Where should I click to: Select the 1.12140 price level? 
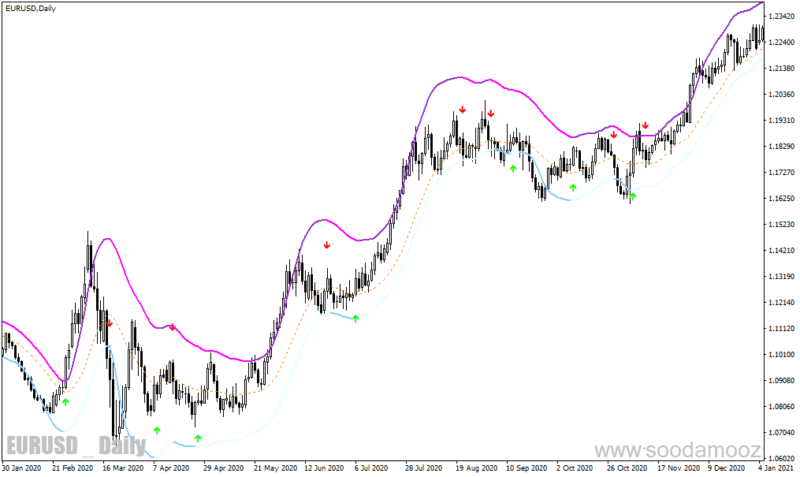[x=782, y=303]
